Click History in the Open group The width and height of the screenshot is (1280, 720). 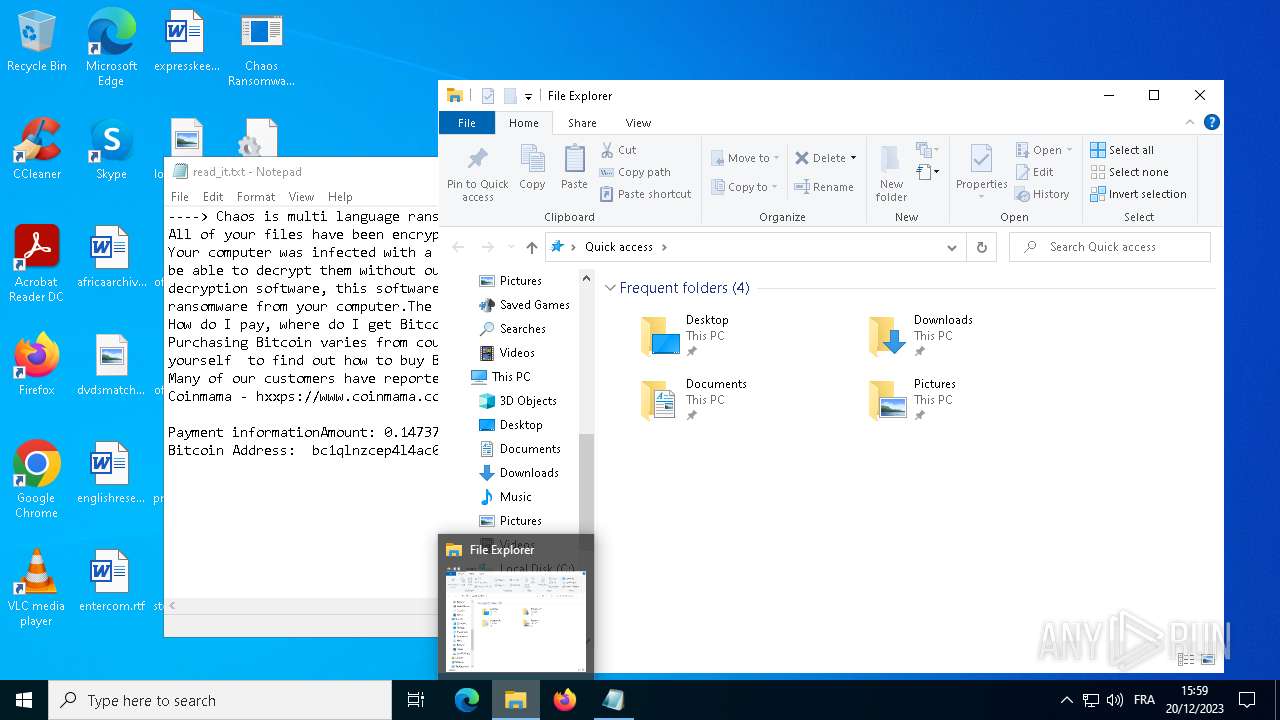(x=1043, y=194)
